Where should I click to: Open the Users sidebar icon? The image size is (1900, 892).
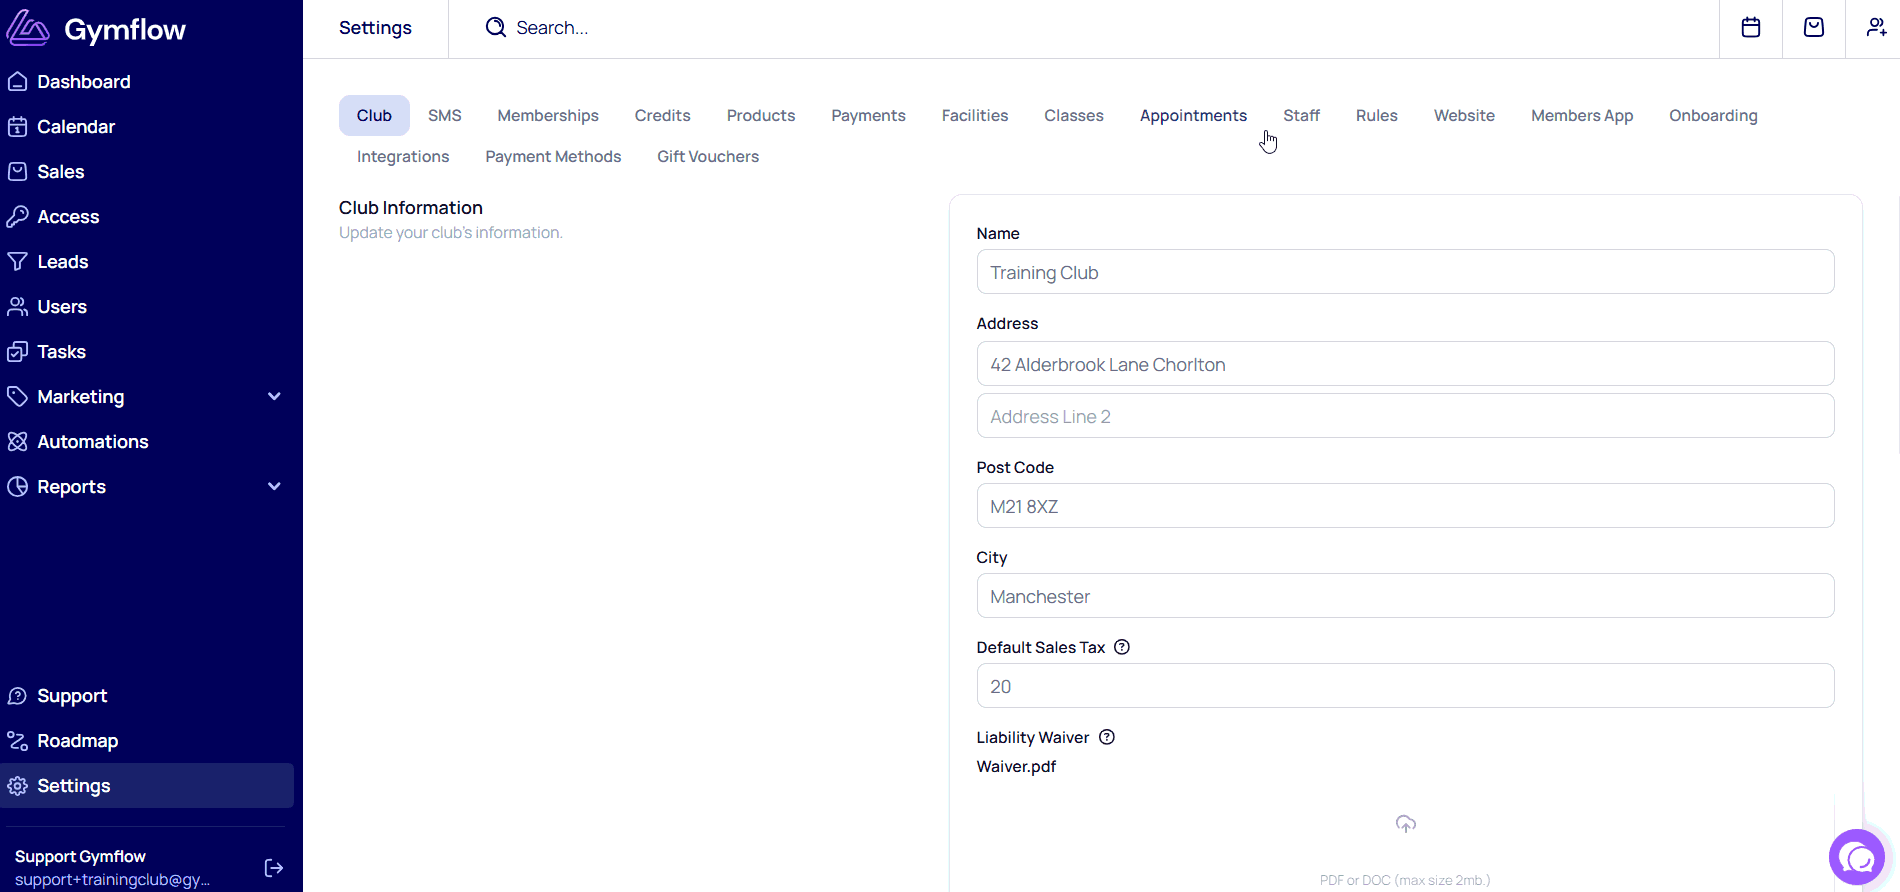[x=17, y=307]
